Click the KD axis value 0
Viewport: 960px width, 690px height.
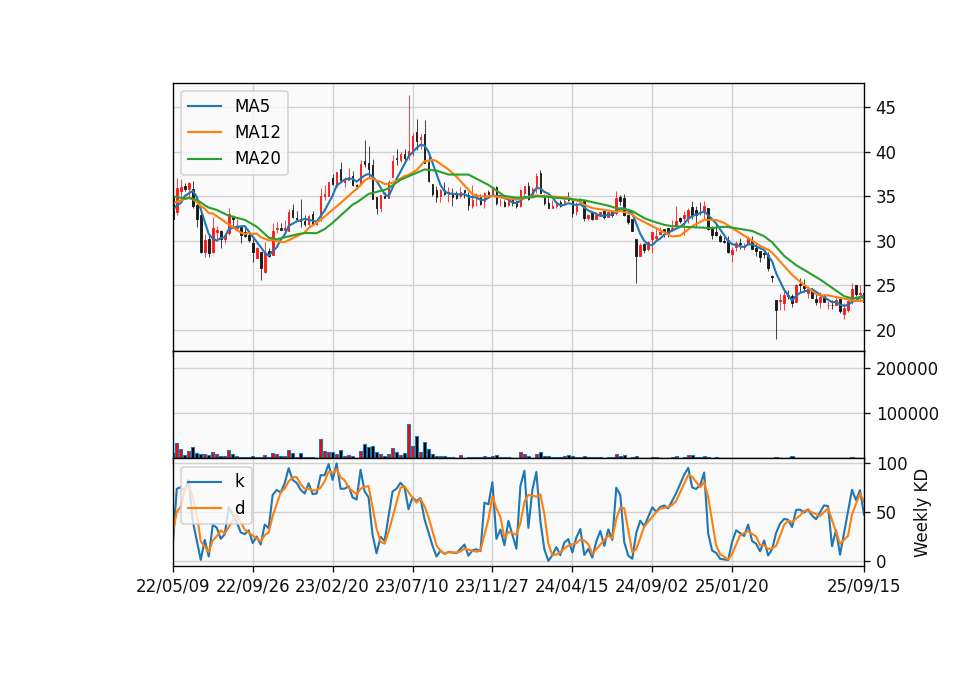pyautogui.click(x=881, y=561)
